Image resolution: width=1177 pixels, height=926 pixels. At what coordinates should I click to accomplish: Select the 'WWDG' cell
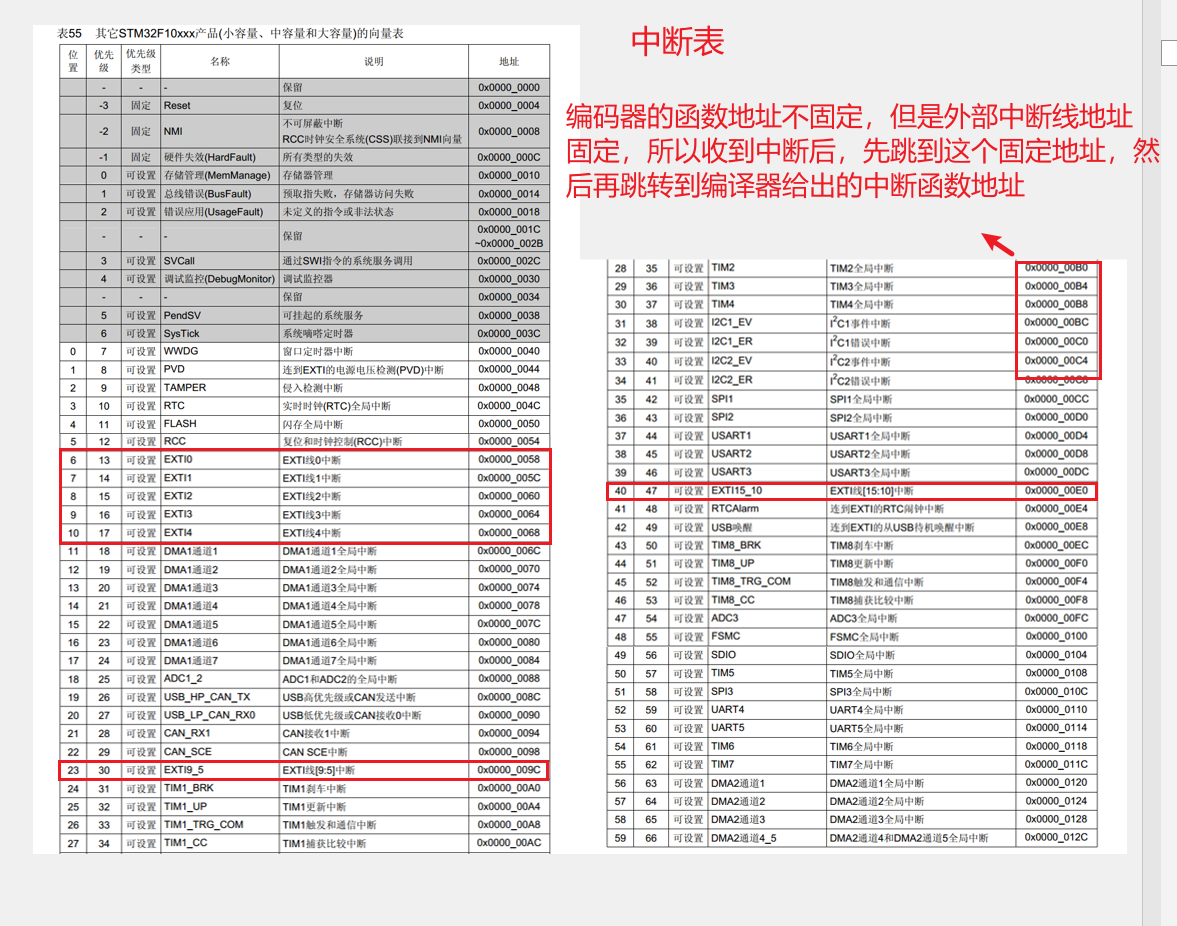tap(220, 351)
